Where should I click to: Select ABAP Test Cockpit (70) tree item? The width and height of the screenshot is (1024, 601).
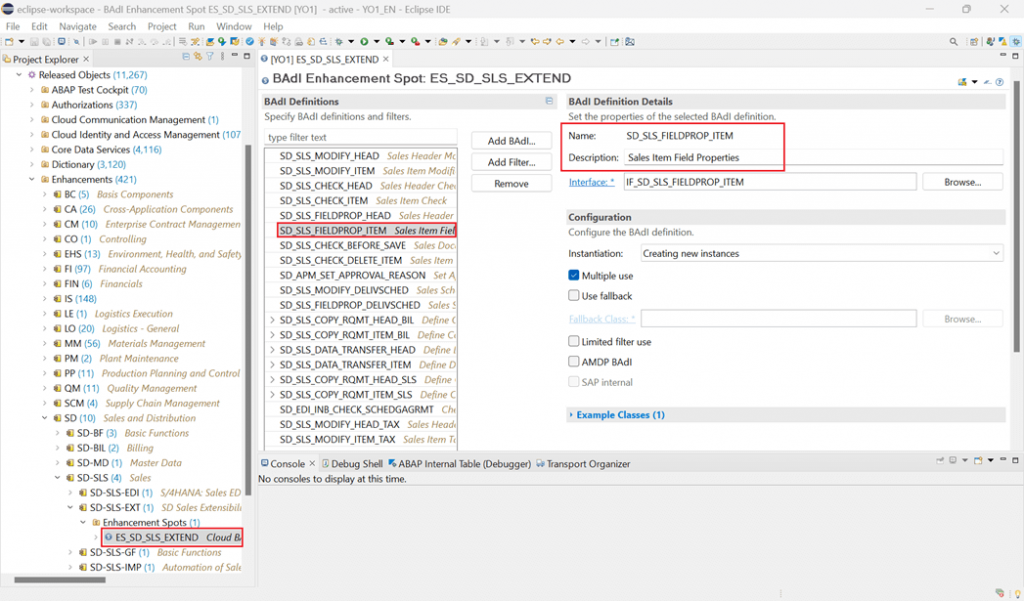(x=99, y=90)
